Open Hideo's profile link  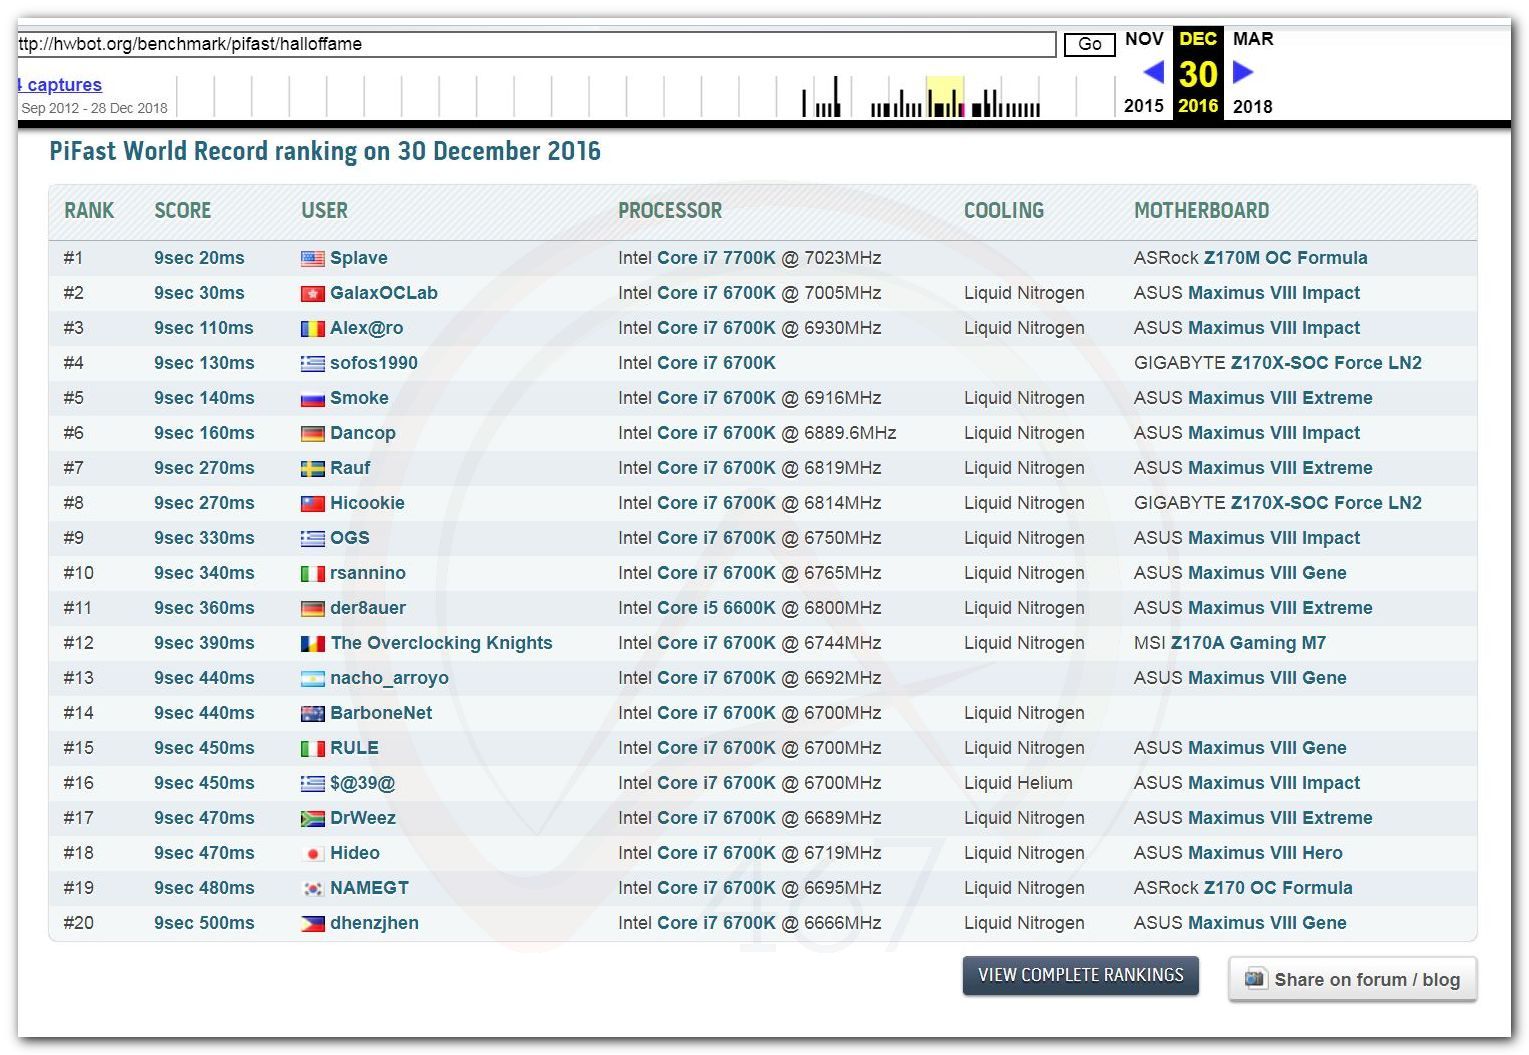pos(355,853)
